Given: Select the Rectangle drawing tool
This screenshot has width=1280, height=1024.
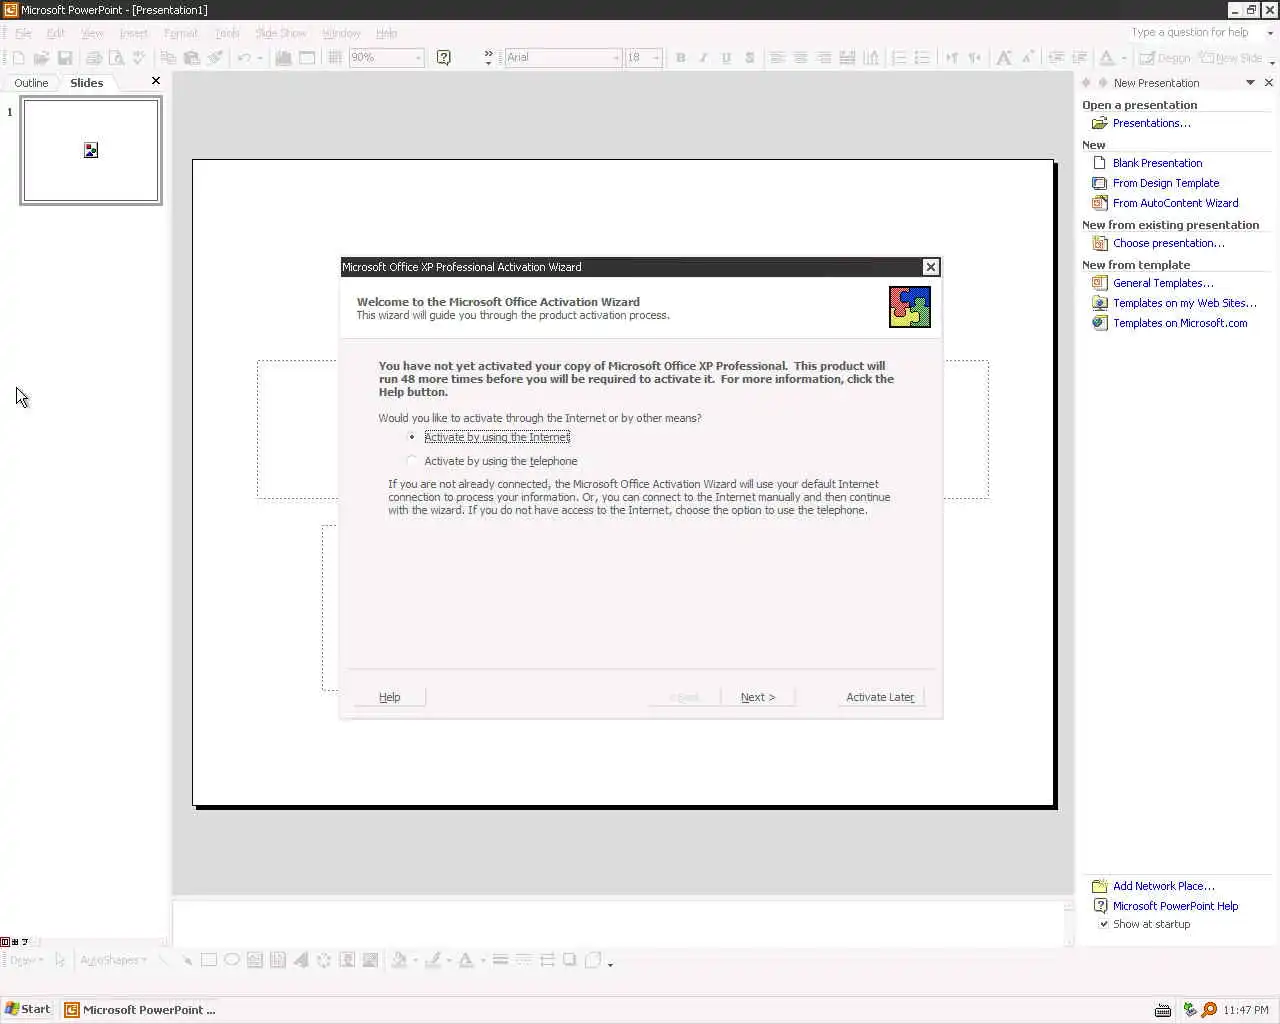Looking at the screenshot, I should click(x=209, y=960).
